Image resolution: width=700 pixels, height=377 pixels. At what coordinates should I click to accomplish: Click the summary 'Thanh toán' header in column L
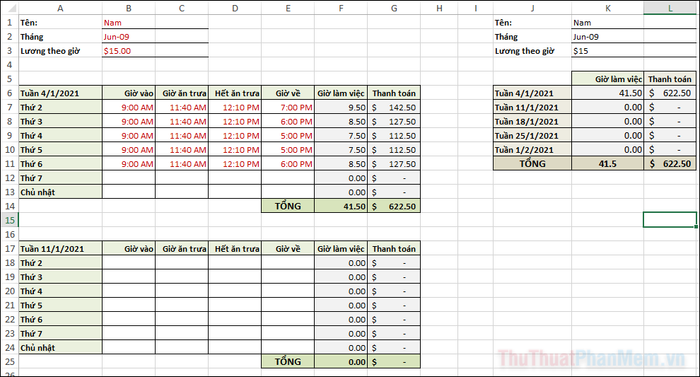670,79
